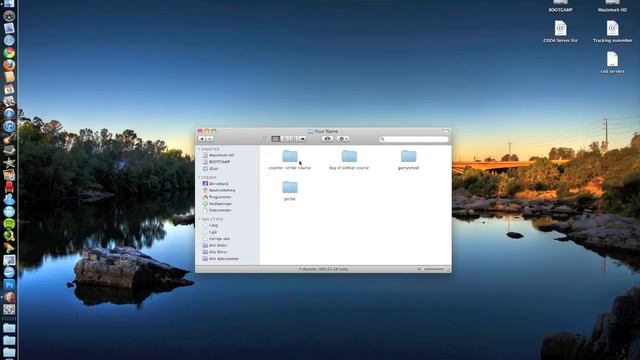Launch GarageBand guitar icon in Dock

coord(9,138)
